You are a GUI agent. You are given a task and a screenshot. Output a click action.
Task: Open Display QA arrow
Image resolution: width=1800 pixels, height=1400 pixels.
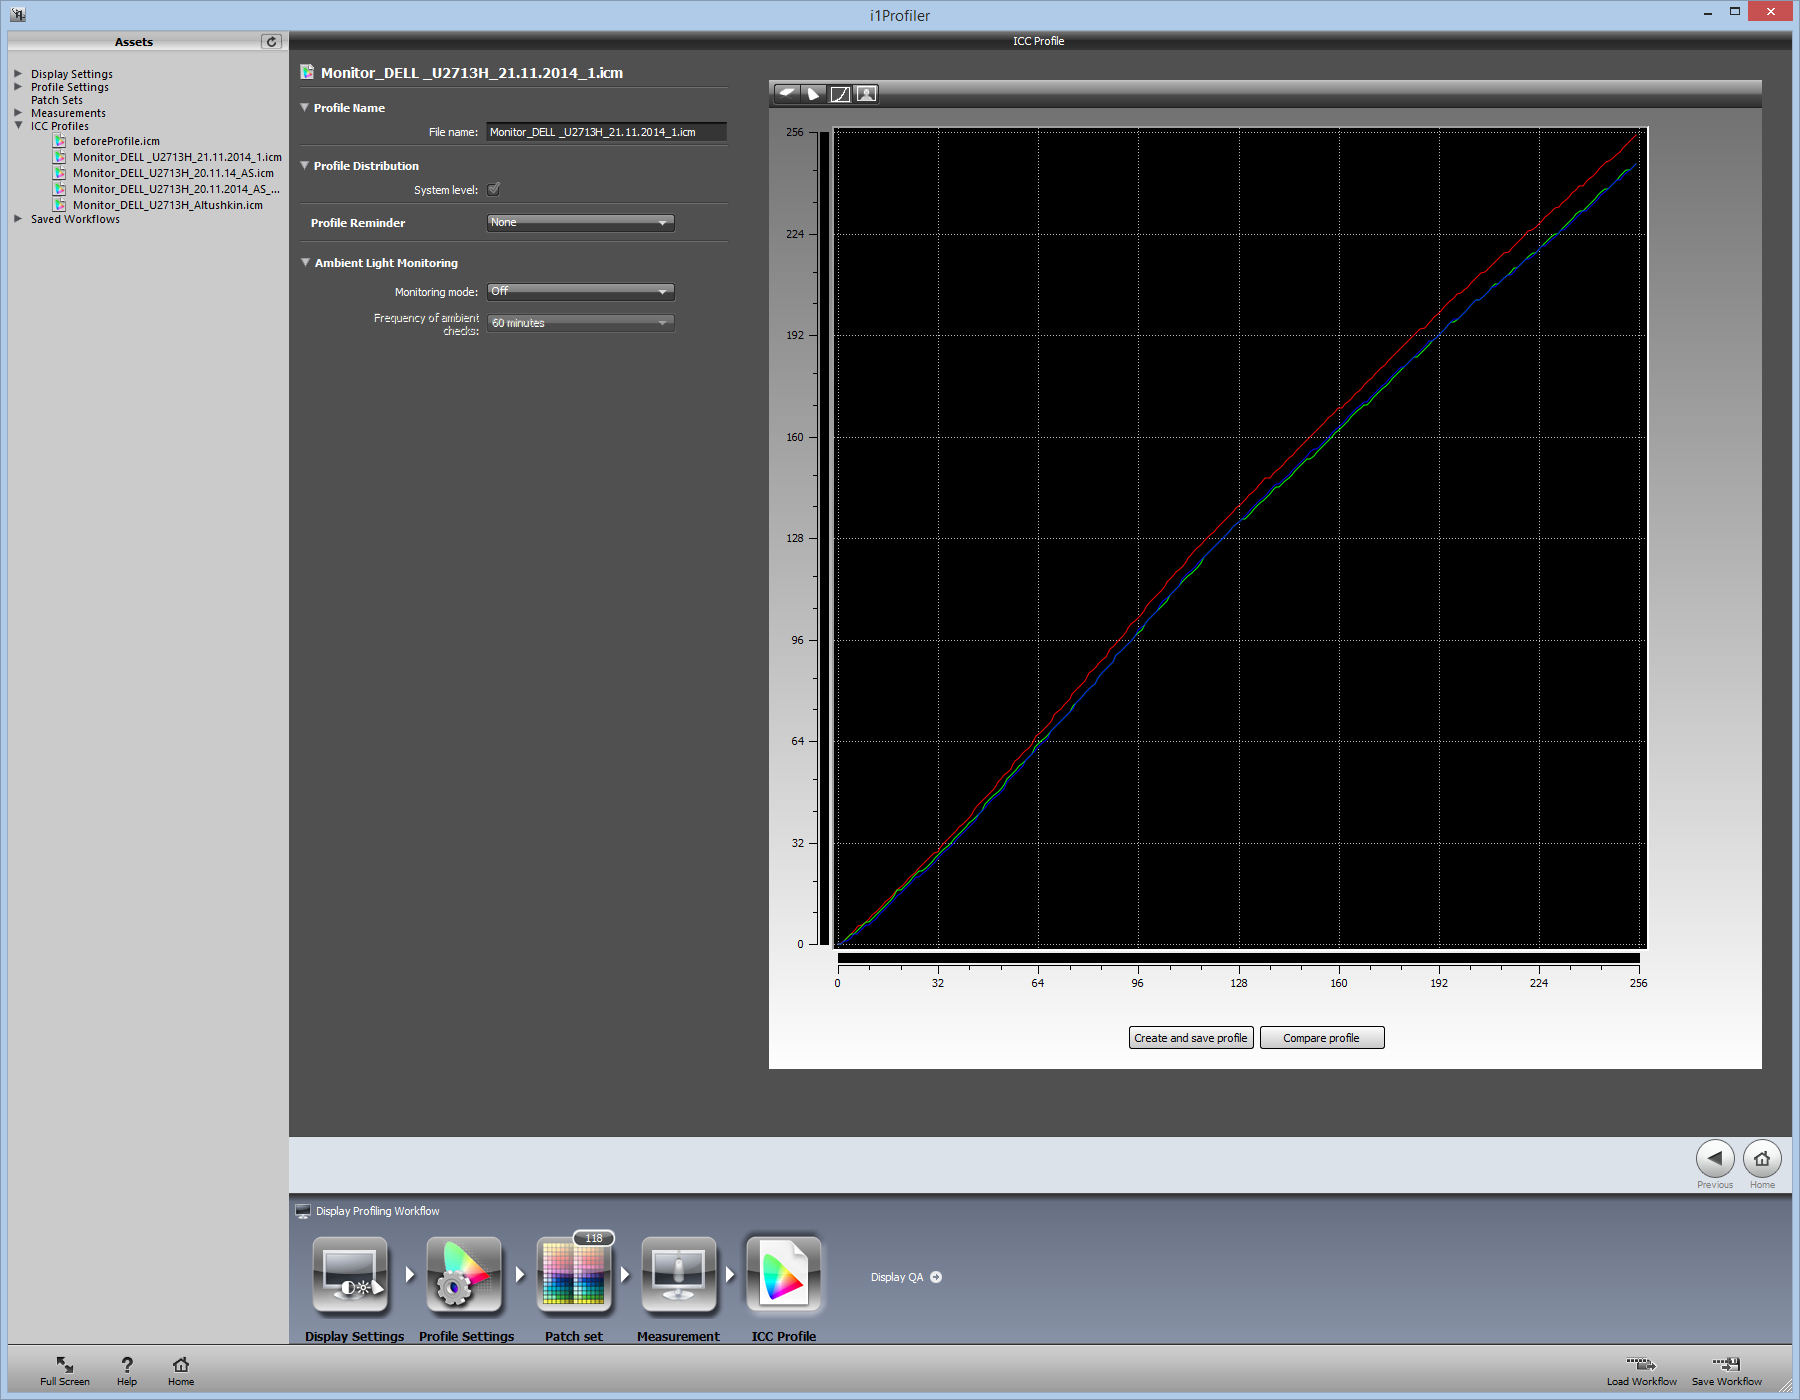[936, 1277]
